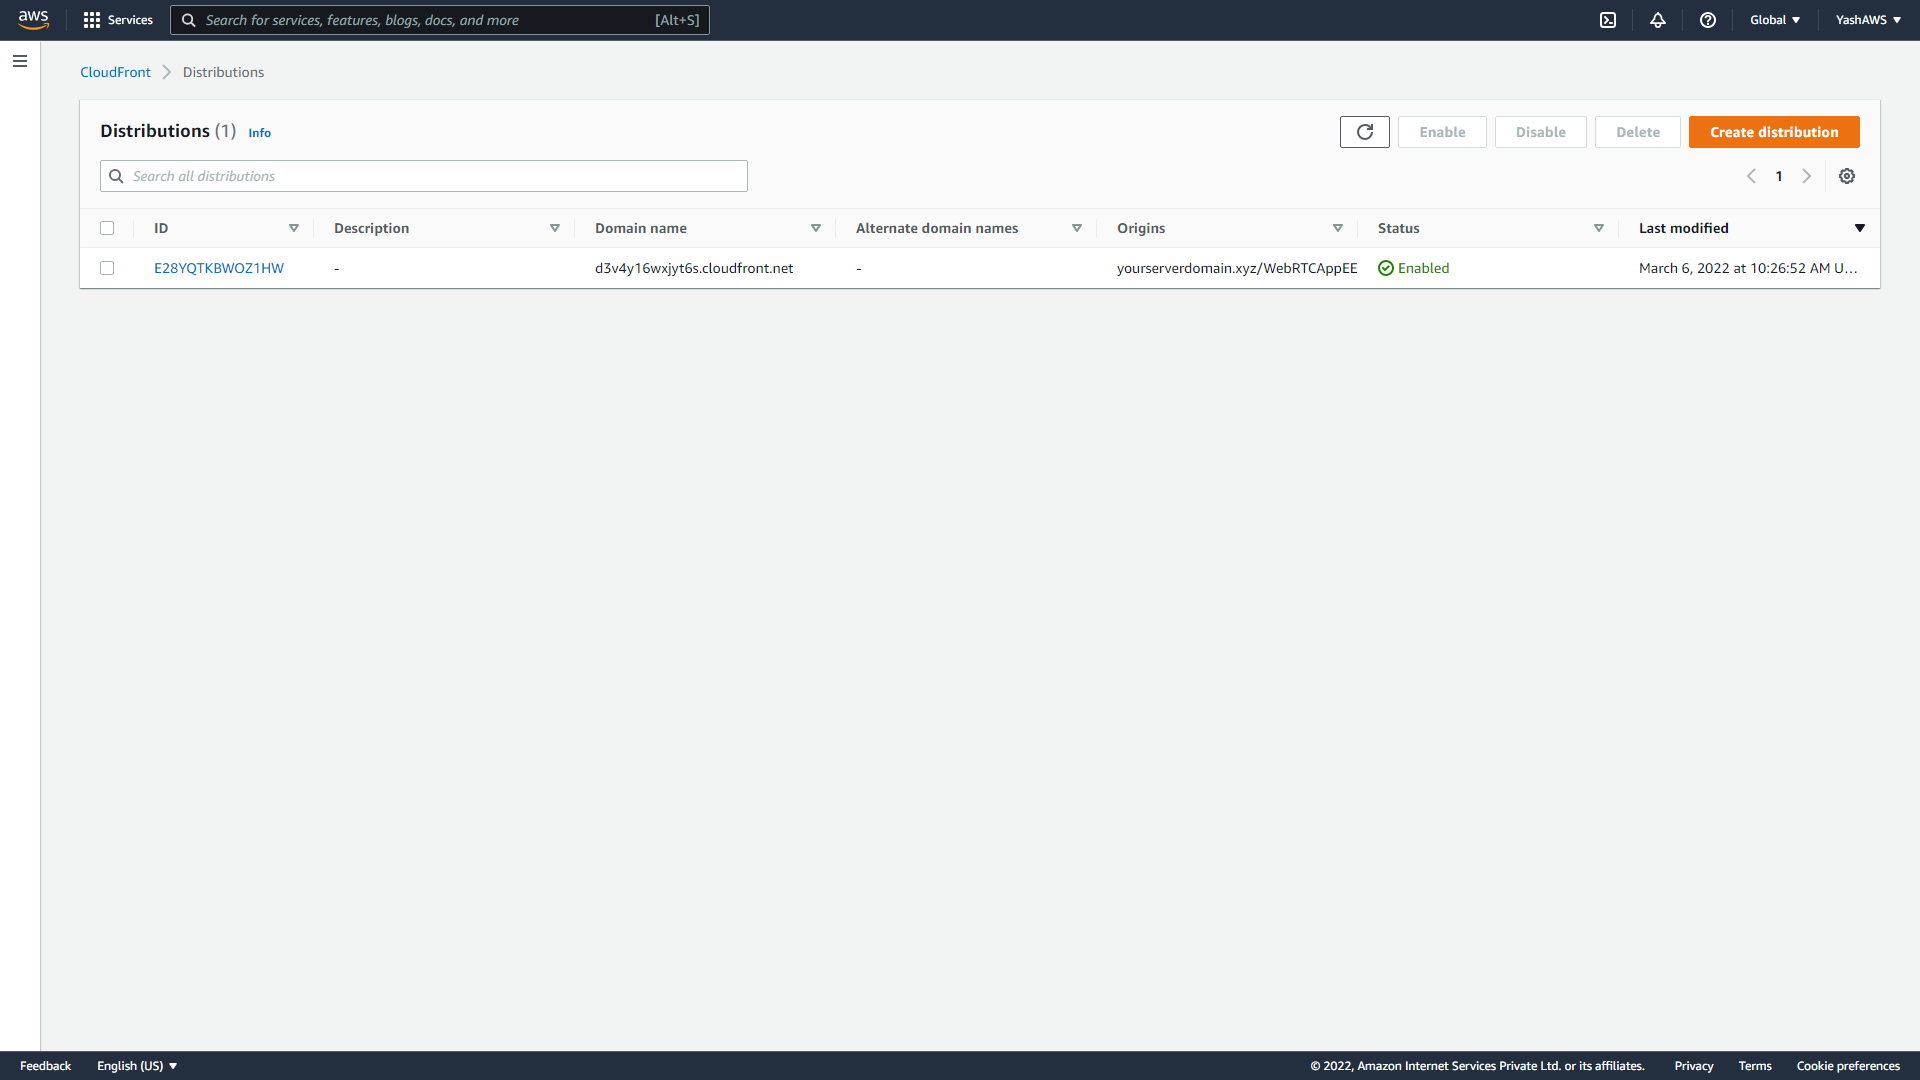Screen dimensions: 1920x1080
Task: Open the Global region dropdown
Action: pos(1775,20)
